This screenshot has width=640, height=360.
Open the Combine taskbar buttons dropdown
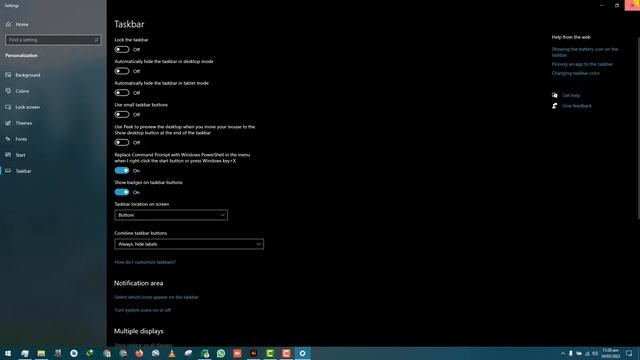pyautogui.click(x=189, y=244)
